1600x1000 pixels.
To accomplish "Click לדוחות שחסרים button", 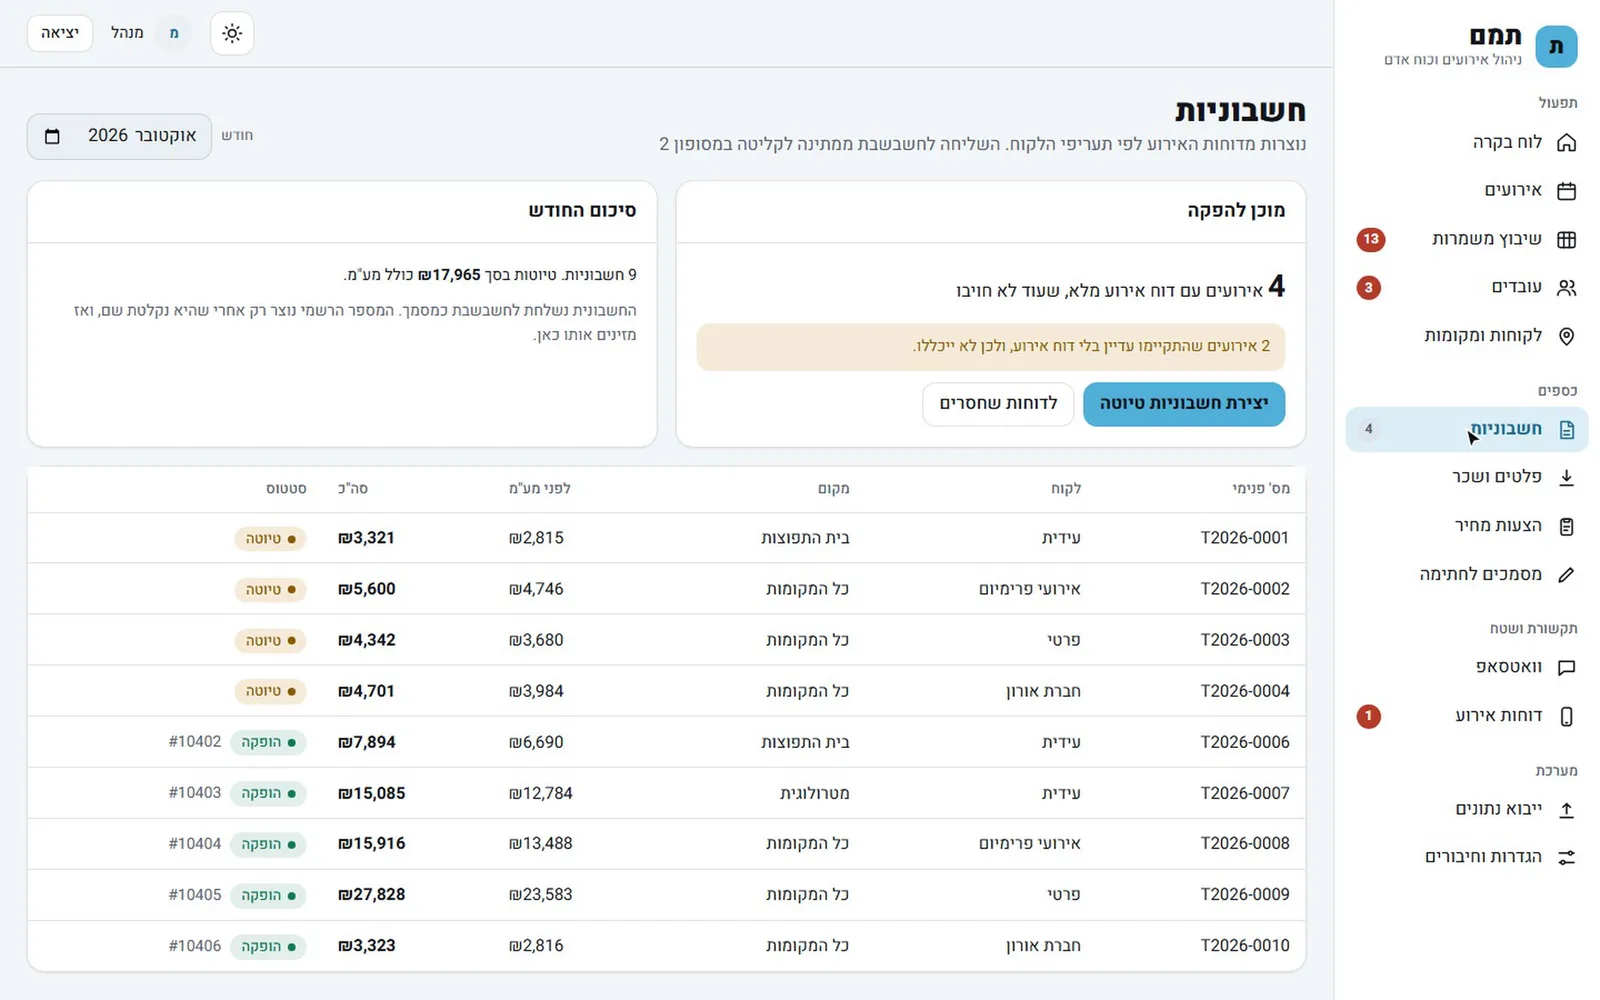I will [998, 403].
